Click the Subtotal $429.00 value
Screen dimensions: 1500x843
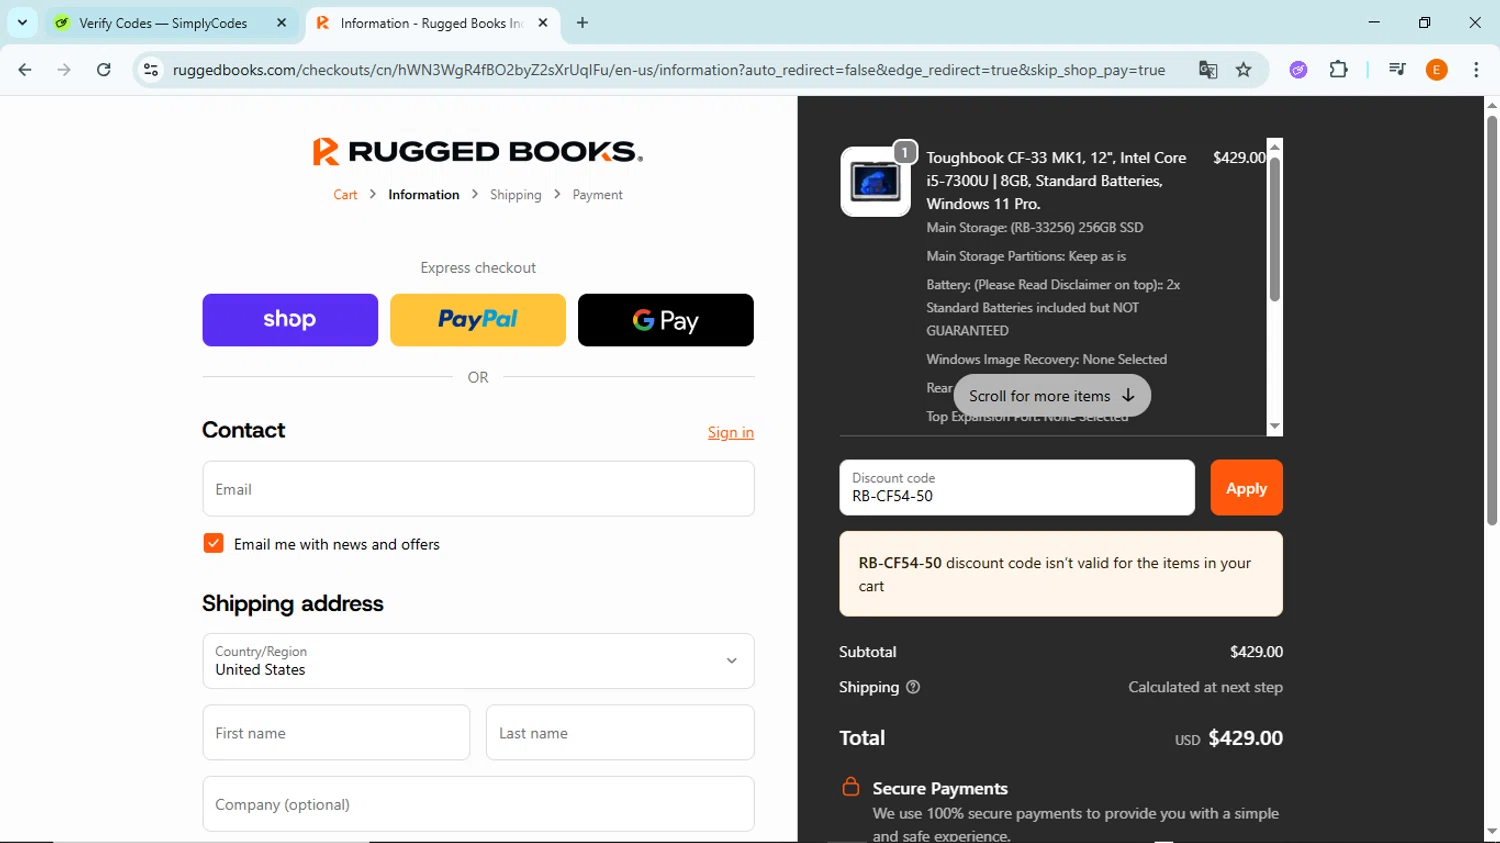tap(1256, 652)
